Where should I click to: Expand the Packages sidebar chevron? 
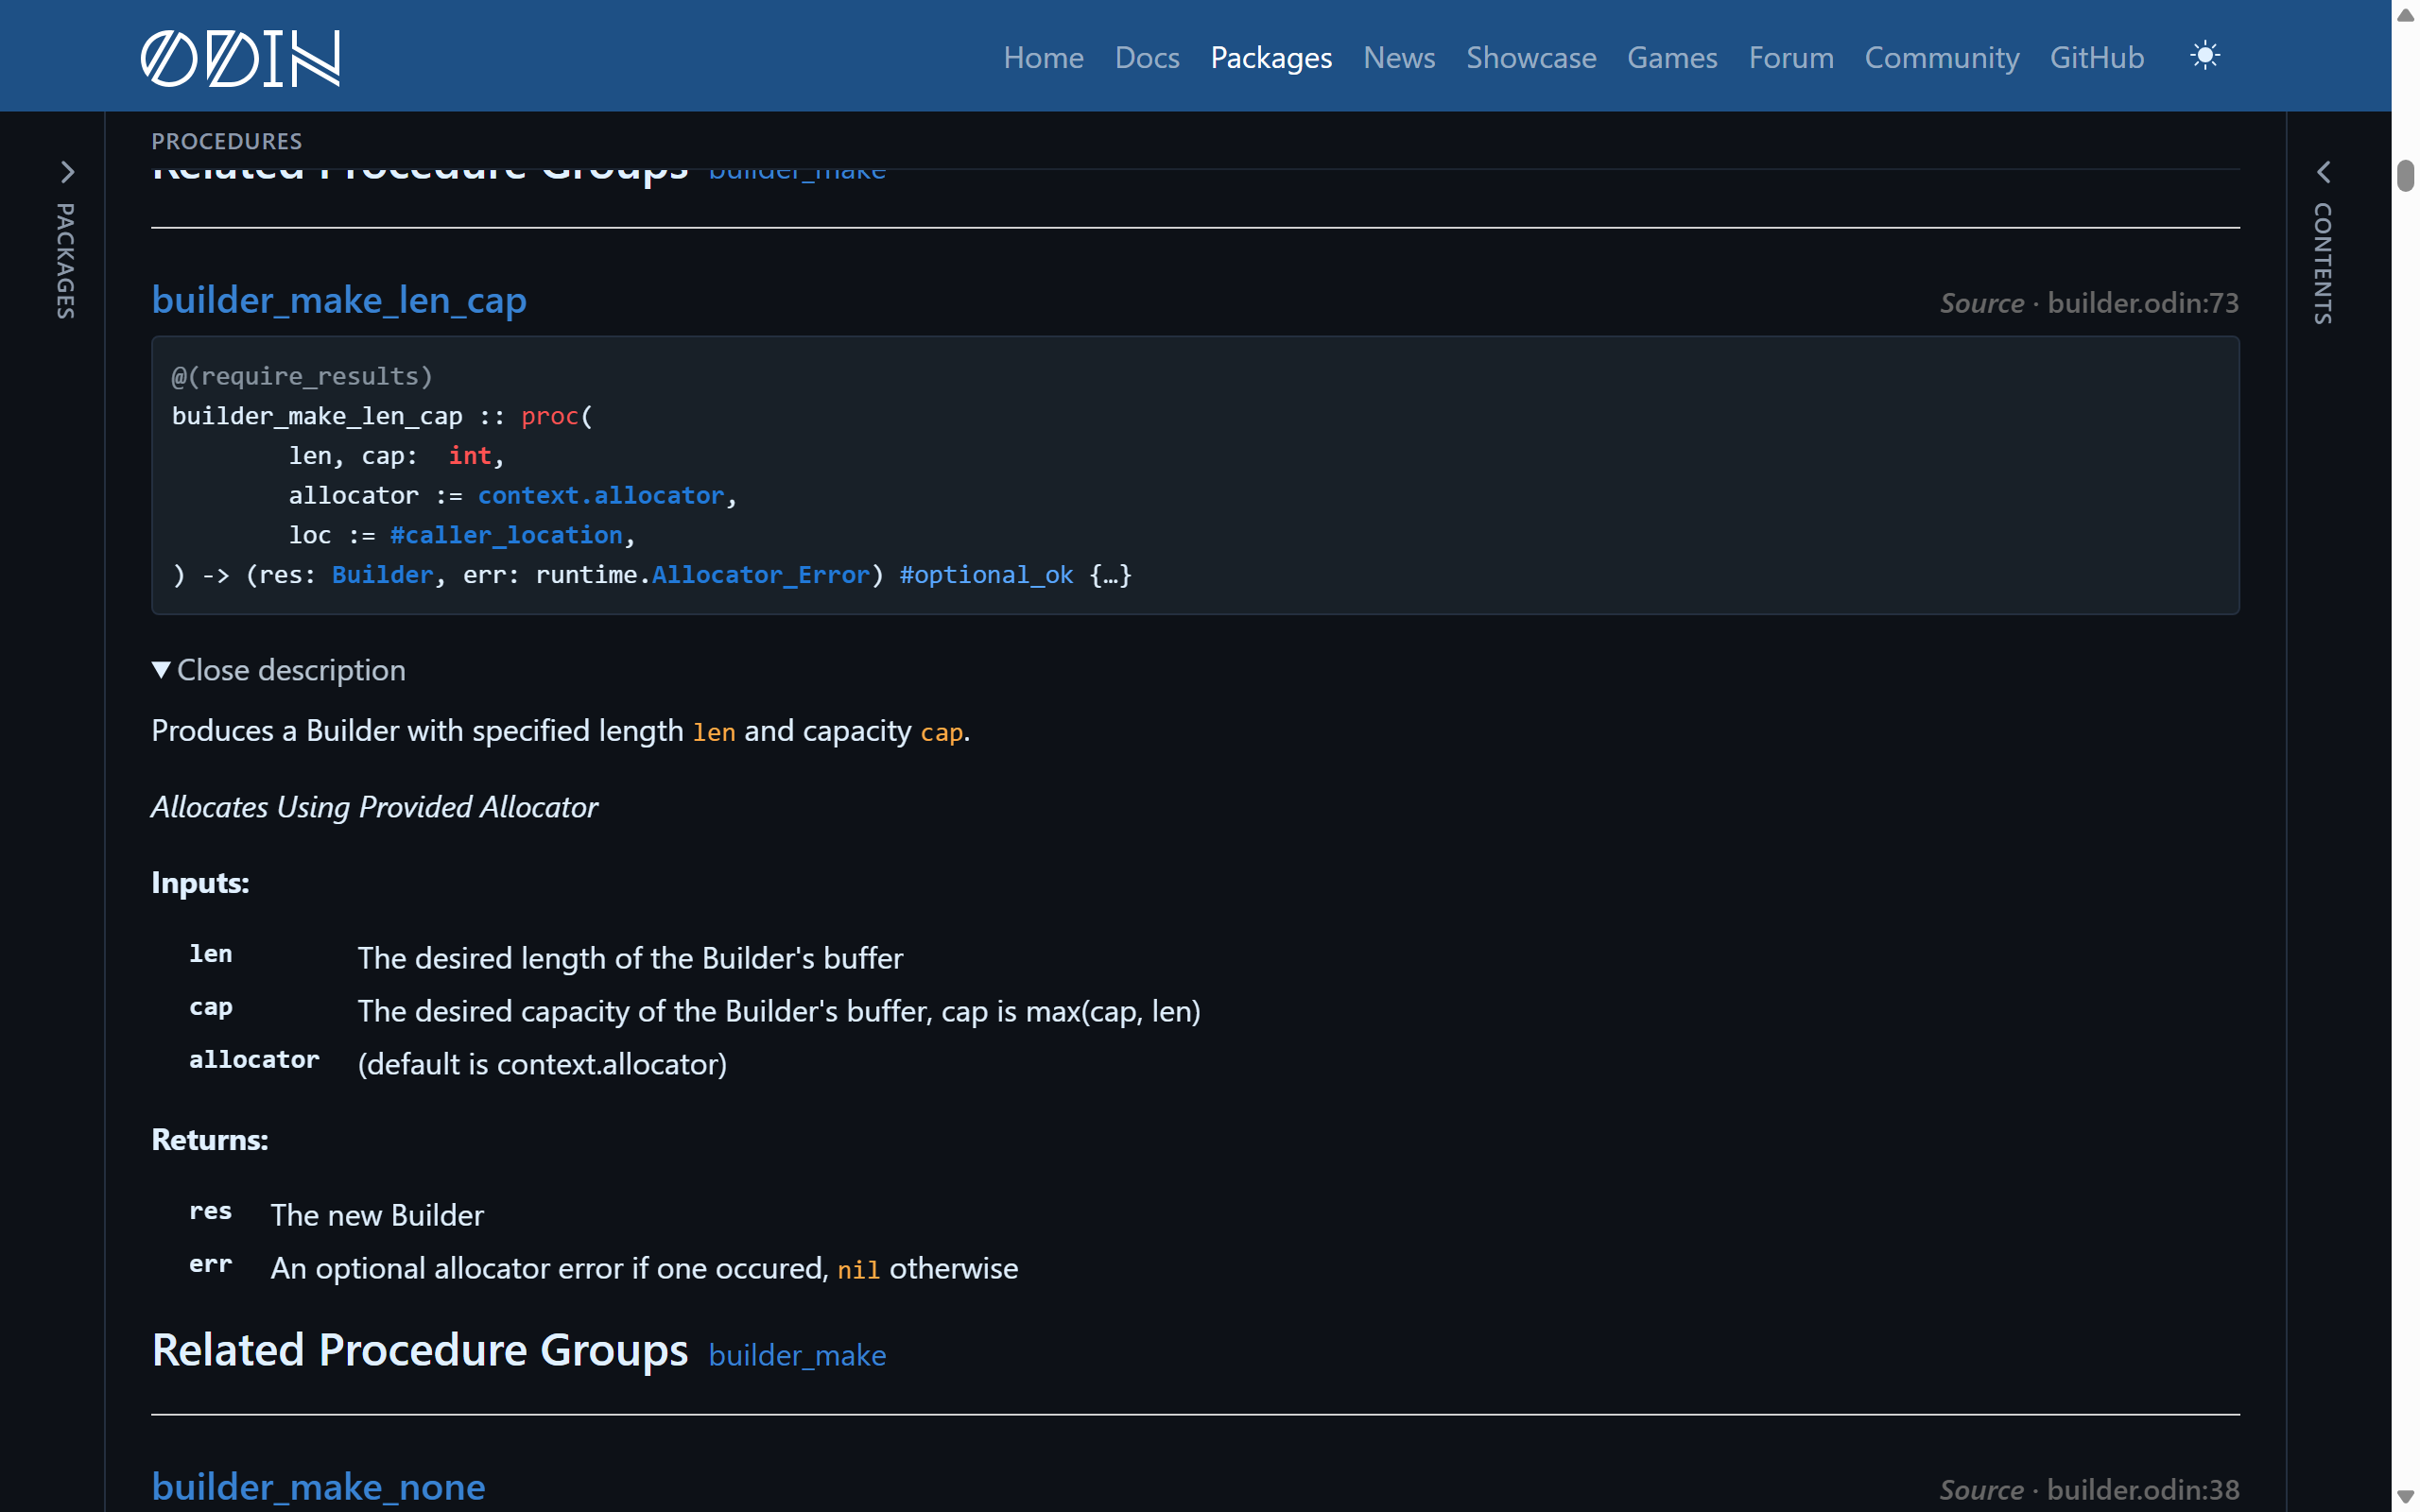(67, 172)
